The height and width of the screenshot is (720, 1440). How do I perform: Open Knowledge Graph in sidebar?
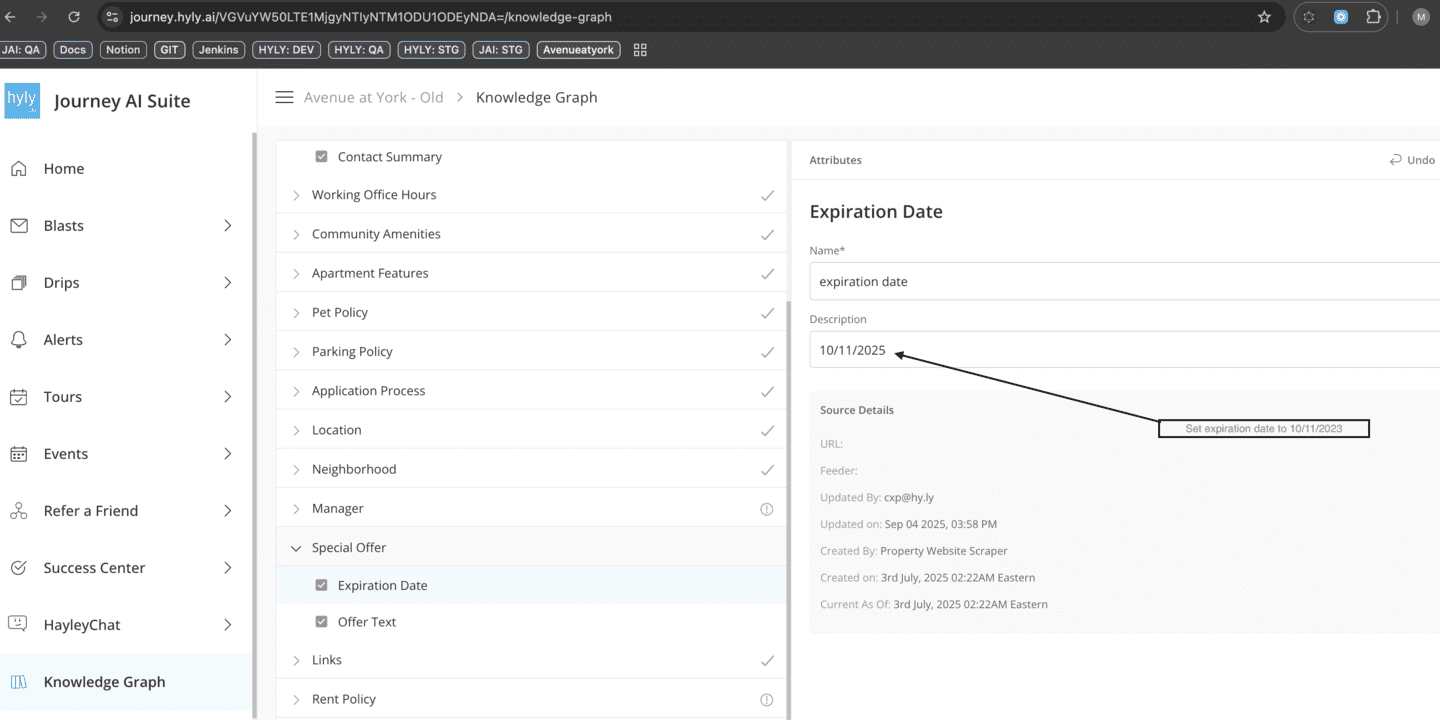104,682
